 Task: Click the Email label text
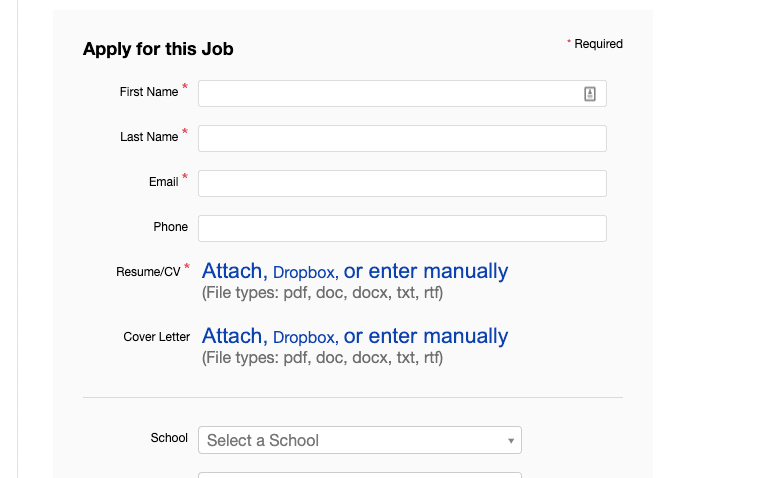pos(164,182)
